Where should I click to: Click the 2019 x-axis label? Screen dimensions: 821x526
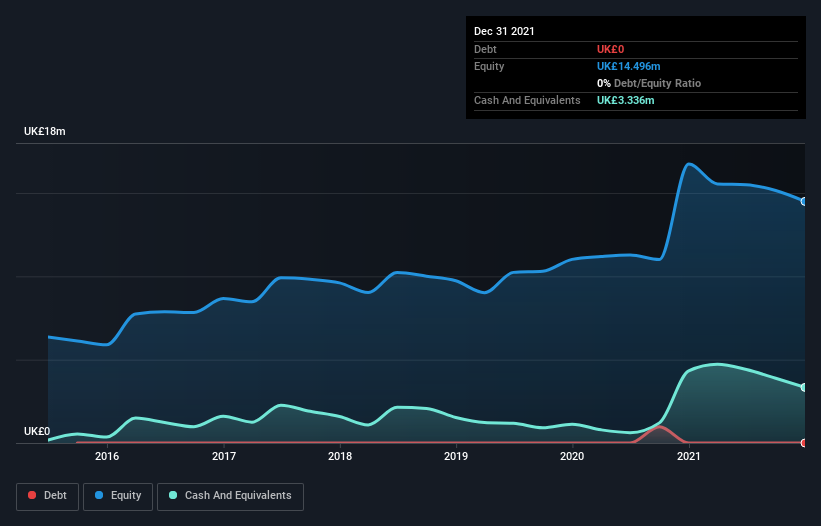[456, 456]
